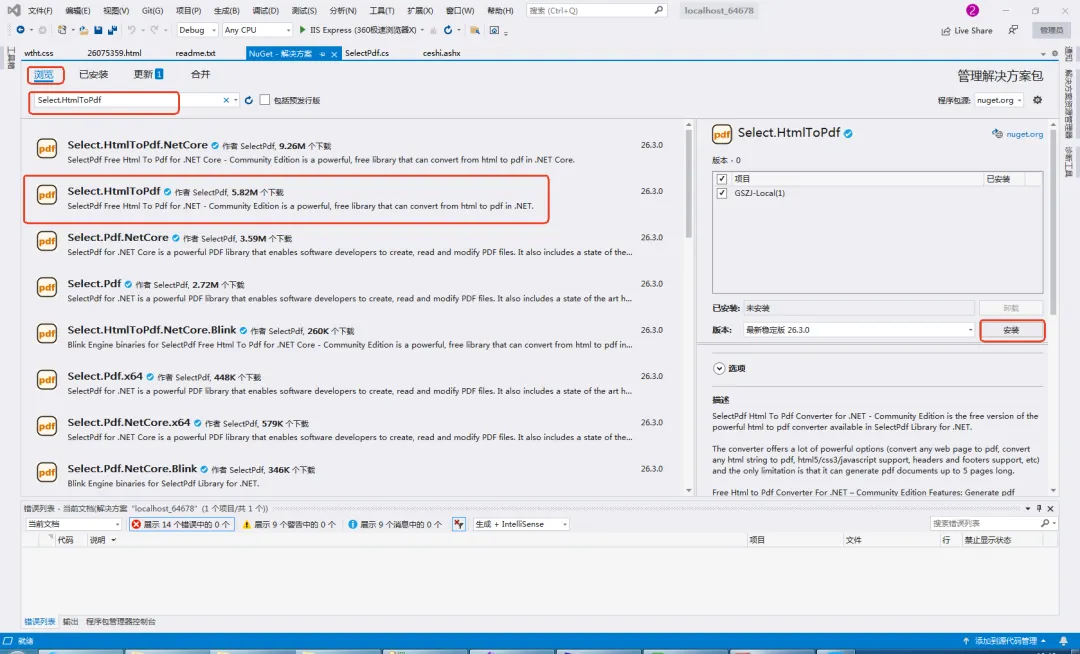1080x654 pixels.
Task: Pin the NuGet solution tab
Action: coord(322,54)
